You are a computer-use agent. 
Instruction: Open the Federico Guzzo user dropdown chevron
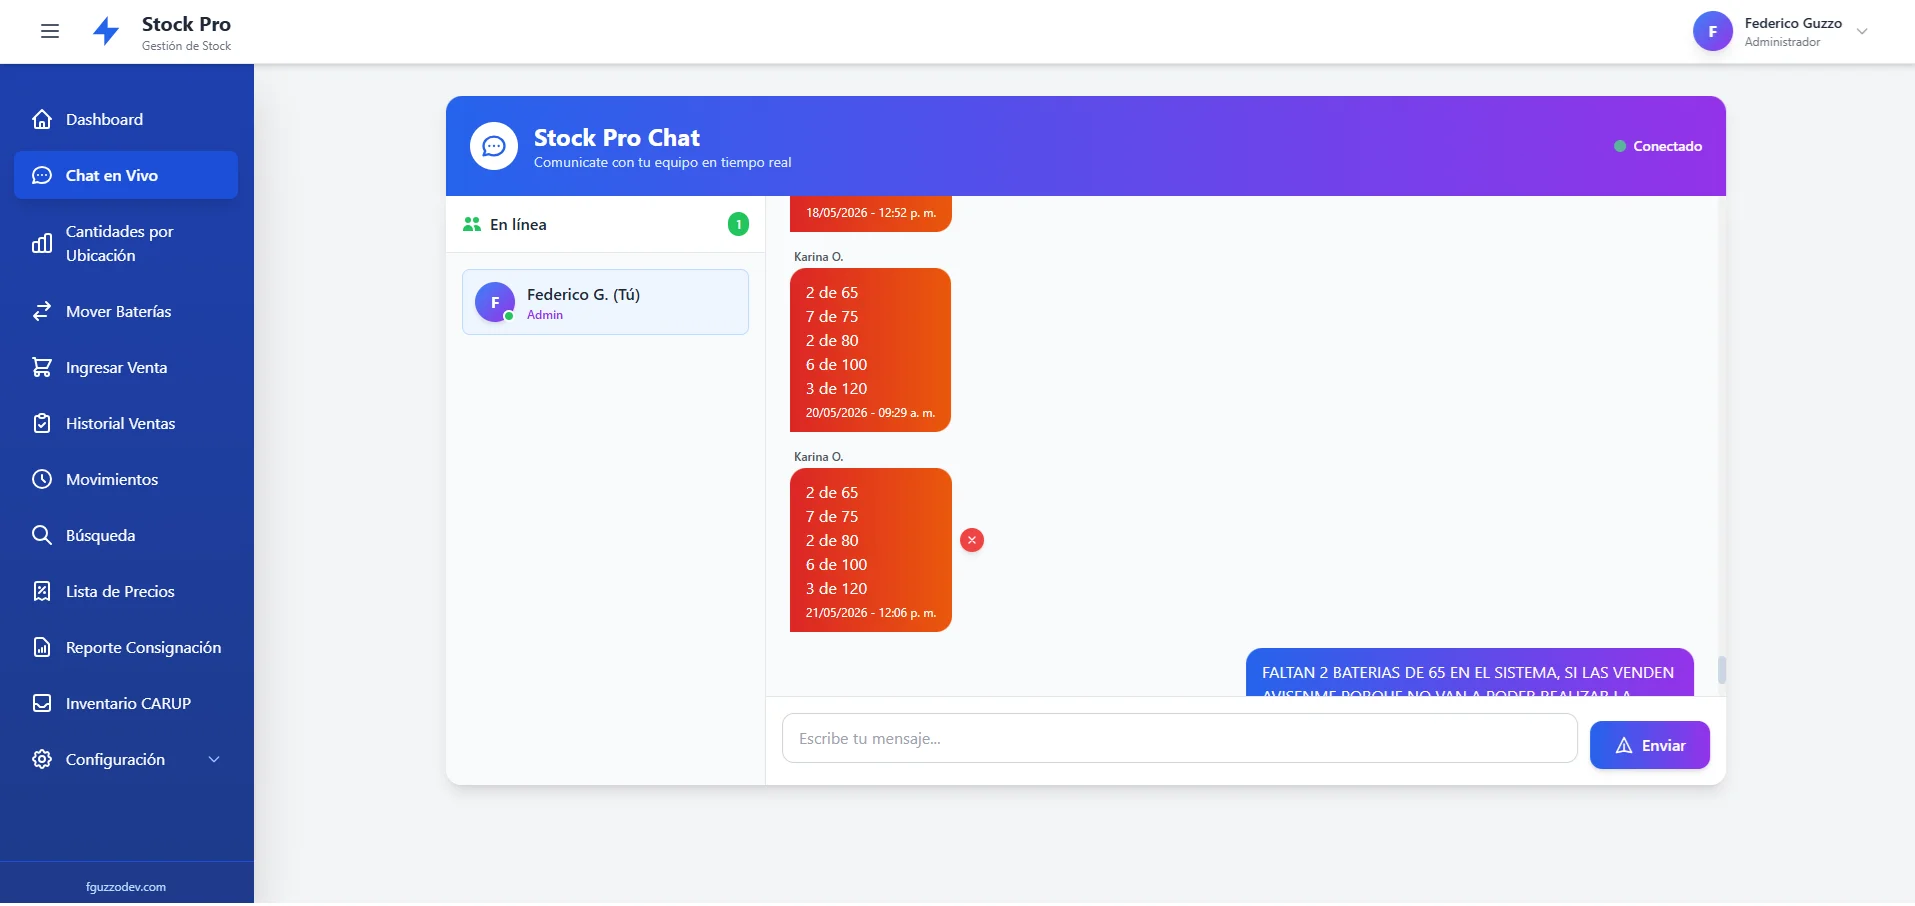[1862, 31]
